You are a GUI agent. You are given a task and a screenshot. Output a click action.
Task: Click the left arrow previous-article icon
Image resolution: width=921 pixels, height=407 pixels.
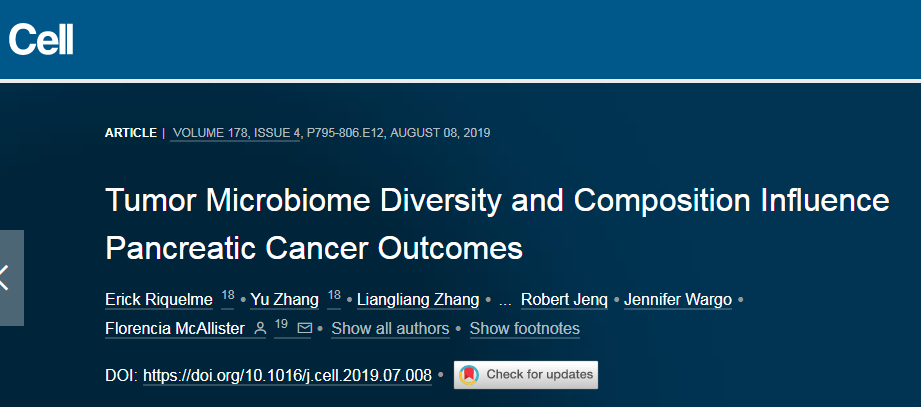[5, 278]
